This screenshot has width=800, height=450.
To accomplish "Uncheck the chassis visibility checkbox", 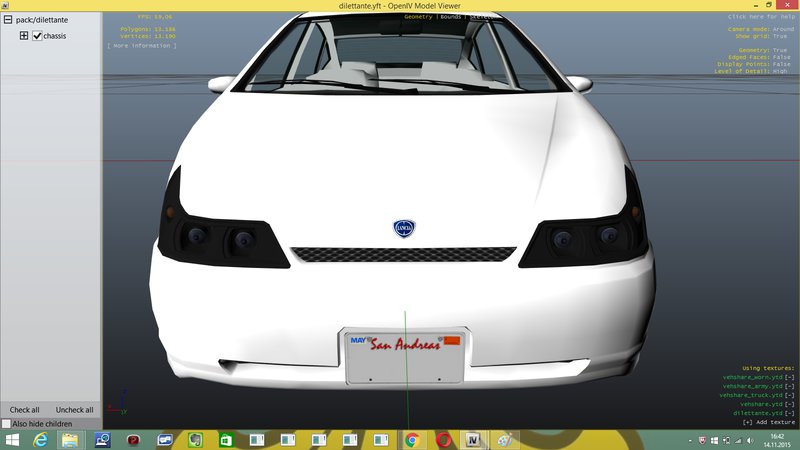I will pos(37,36).
